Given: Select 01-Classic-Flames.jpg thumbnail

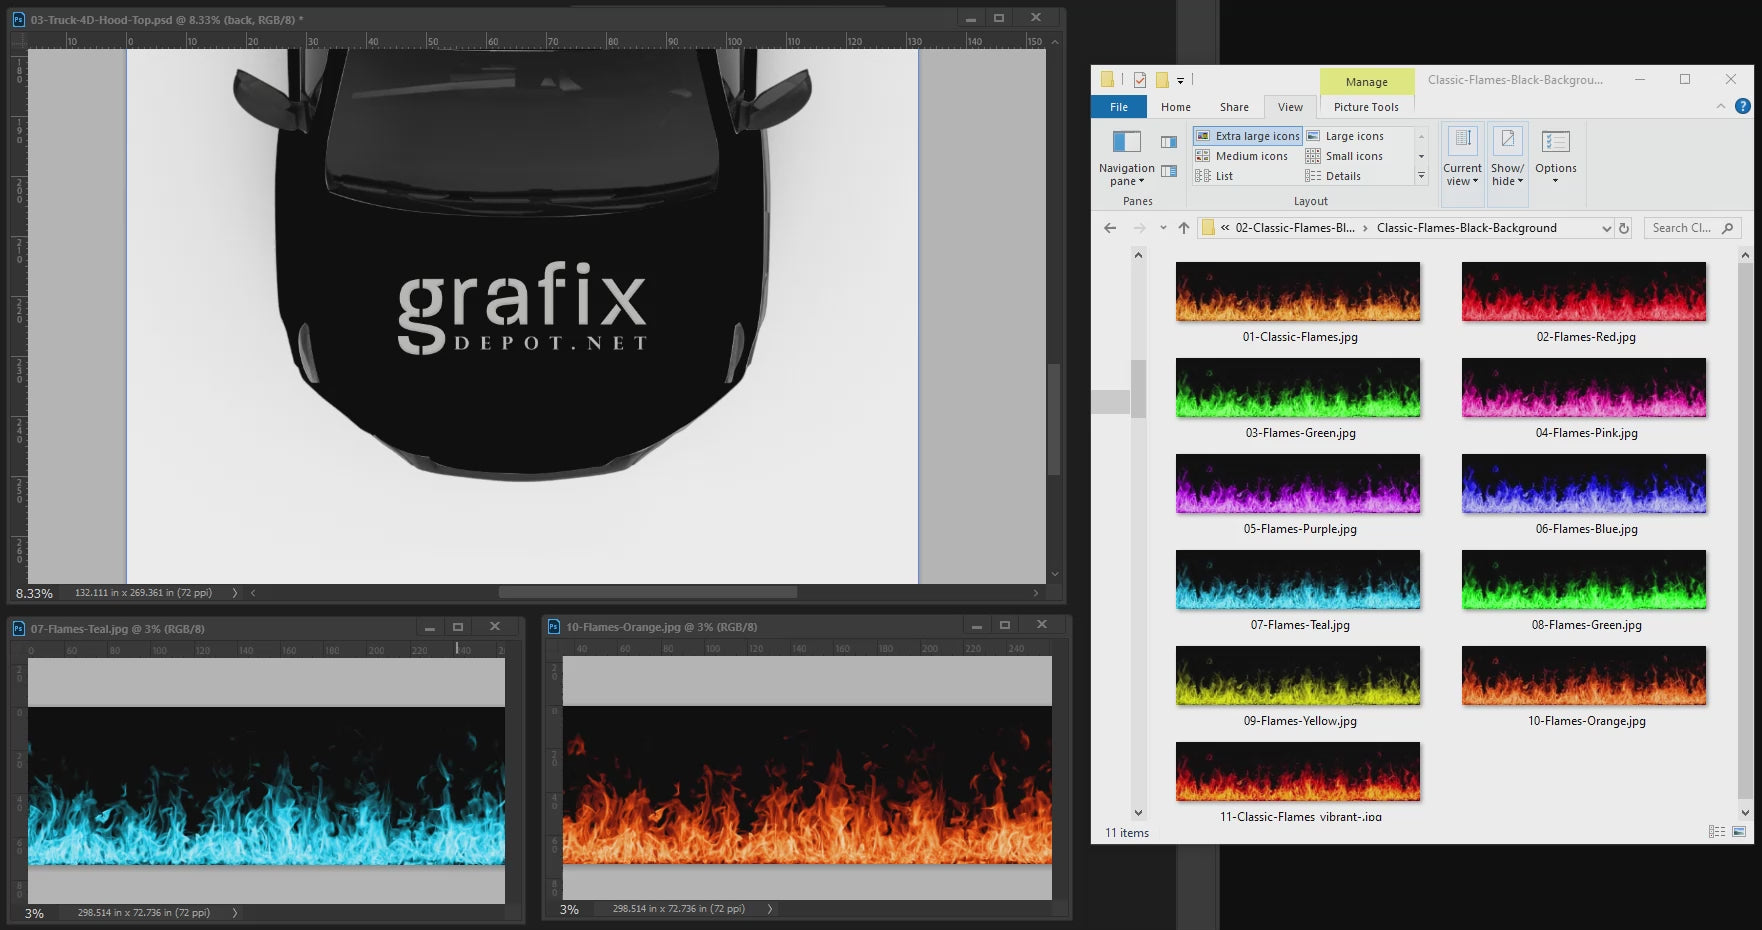Looking at the screenshot, I should click(1298, 291).
